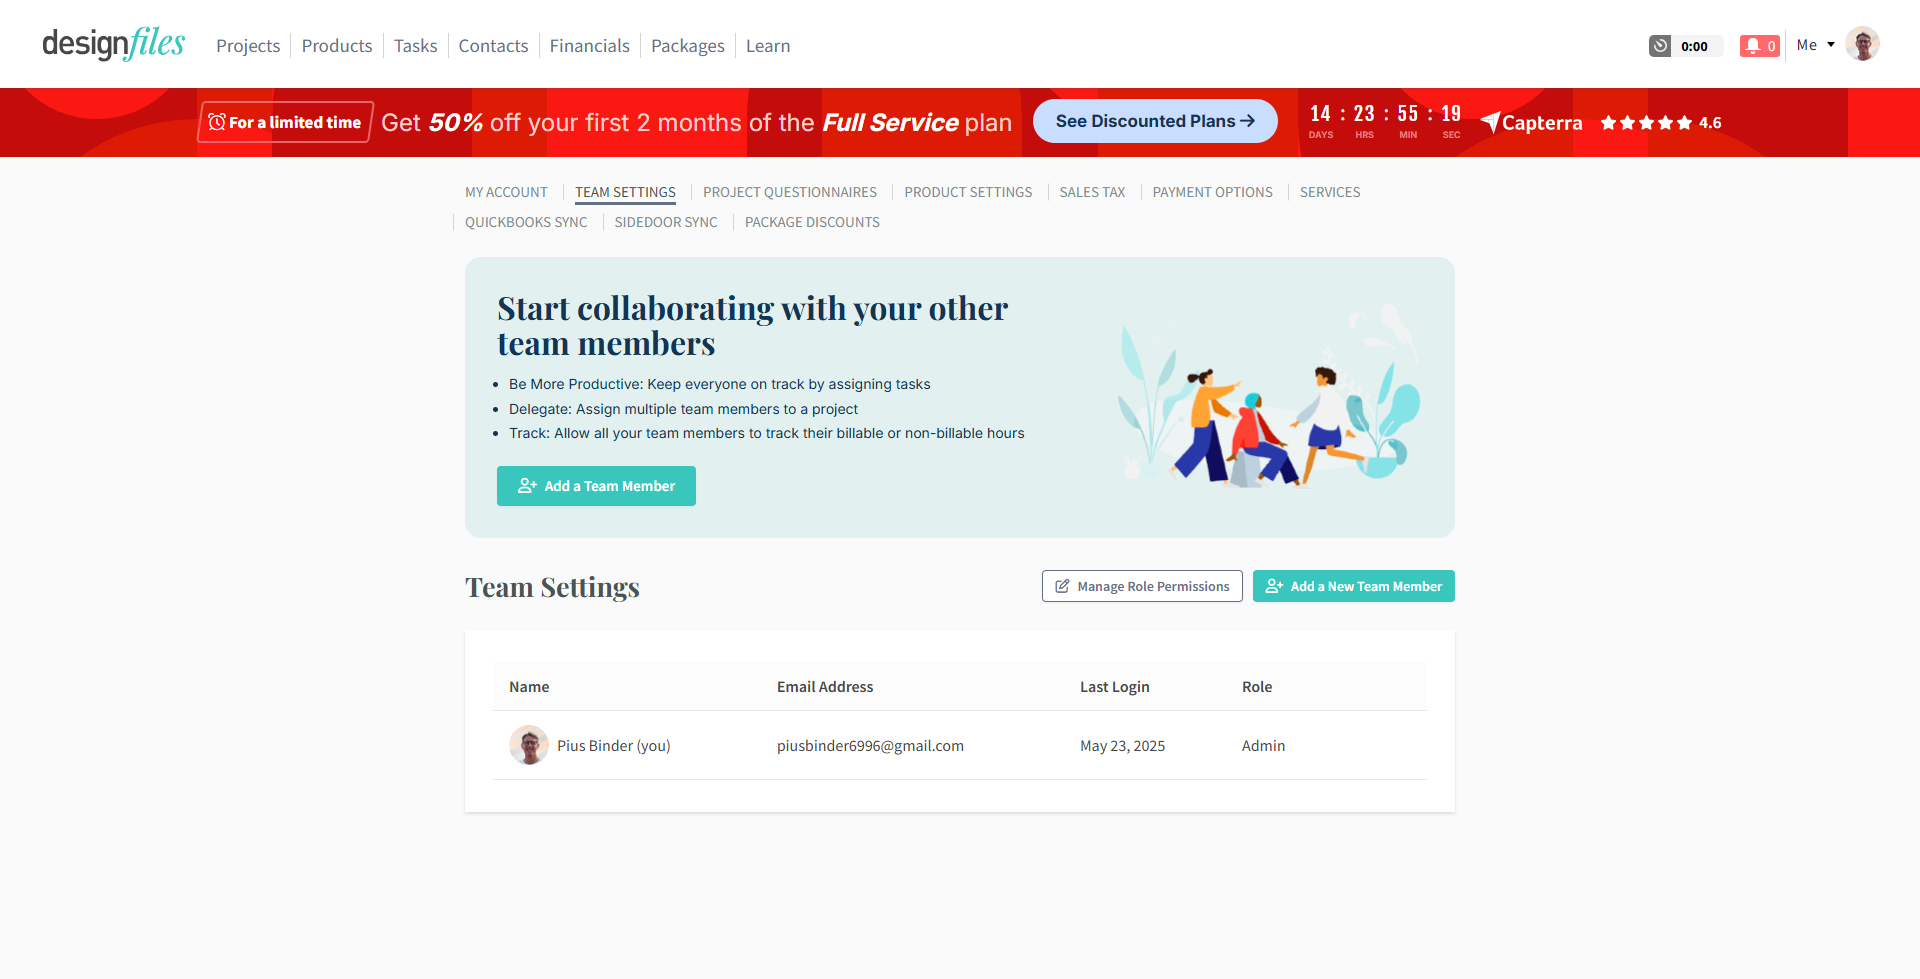Viewport: 1920px width, 979px height.
Task: Click the profile avatar in top bar
Action: (x=1862, y=44)
